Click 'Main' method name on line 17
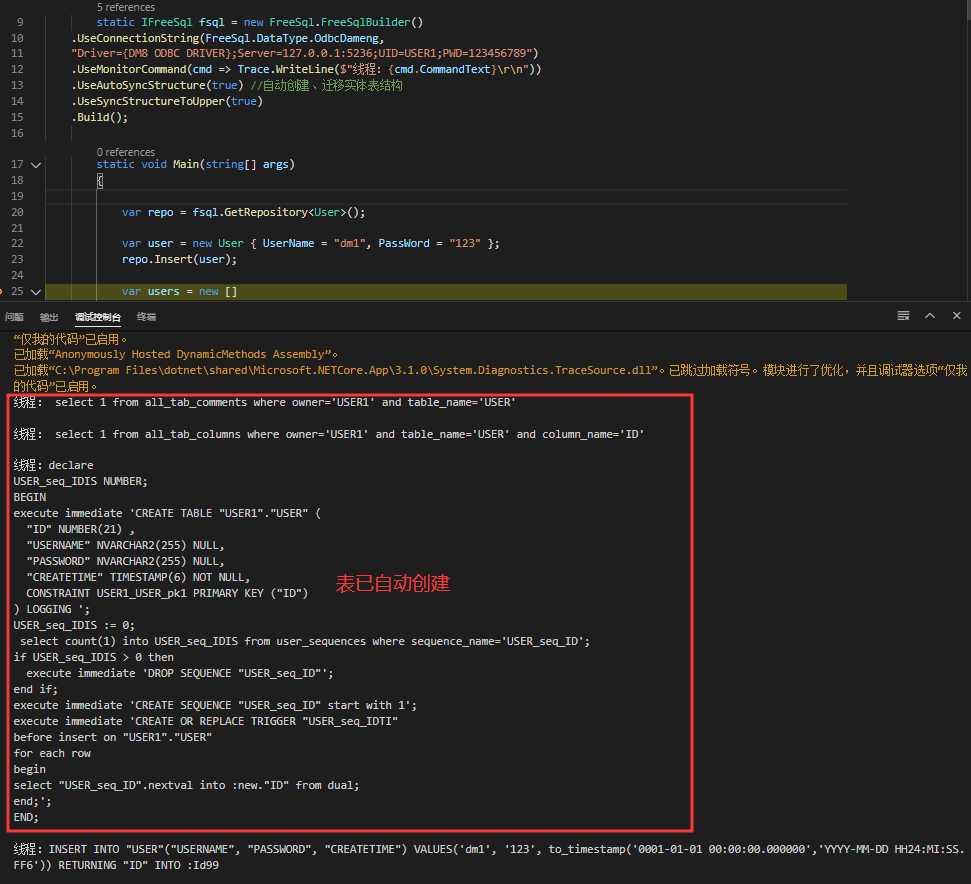 click(x=186, y=165)
